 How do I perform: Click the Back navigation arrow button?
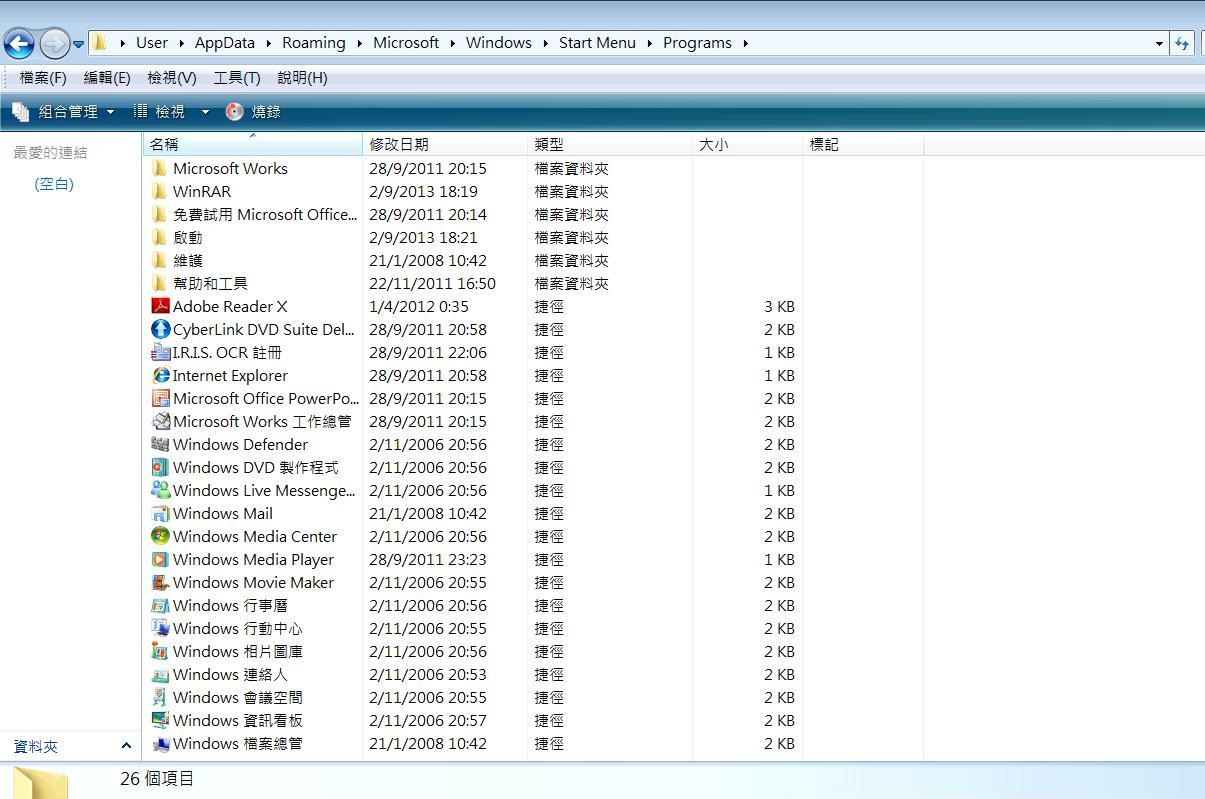20,43
